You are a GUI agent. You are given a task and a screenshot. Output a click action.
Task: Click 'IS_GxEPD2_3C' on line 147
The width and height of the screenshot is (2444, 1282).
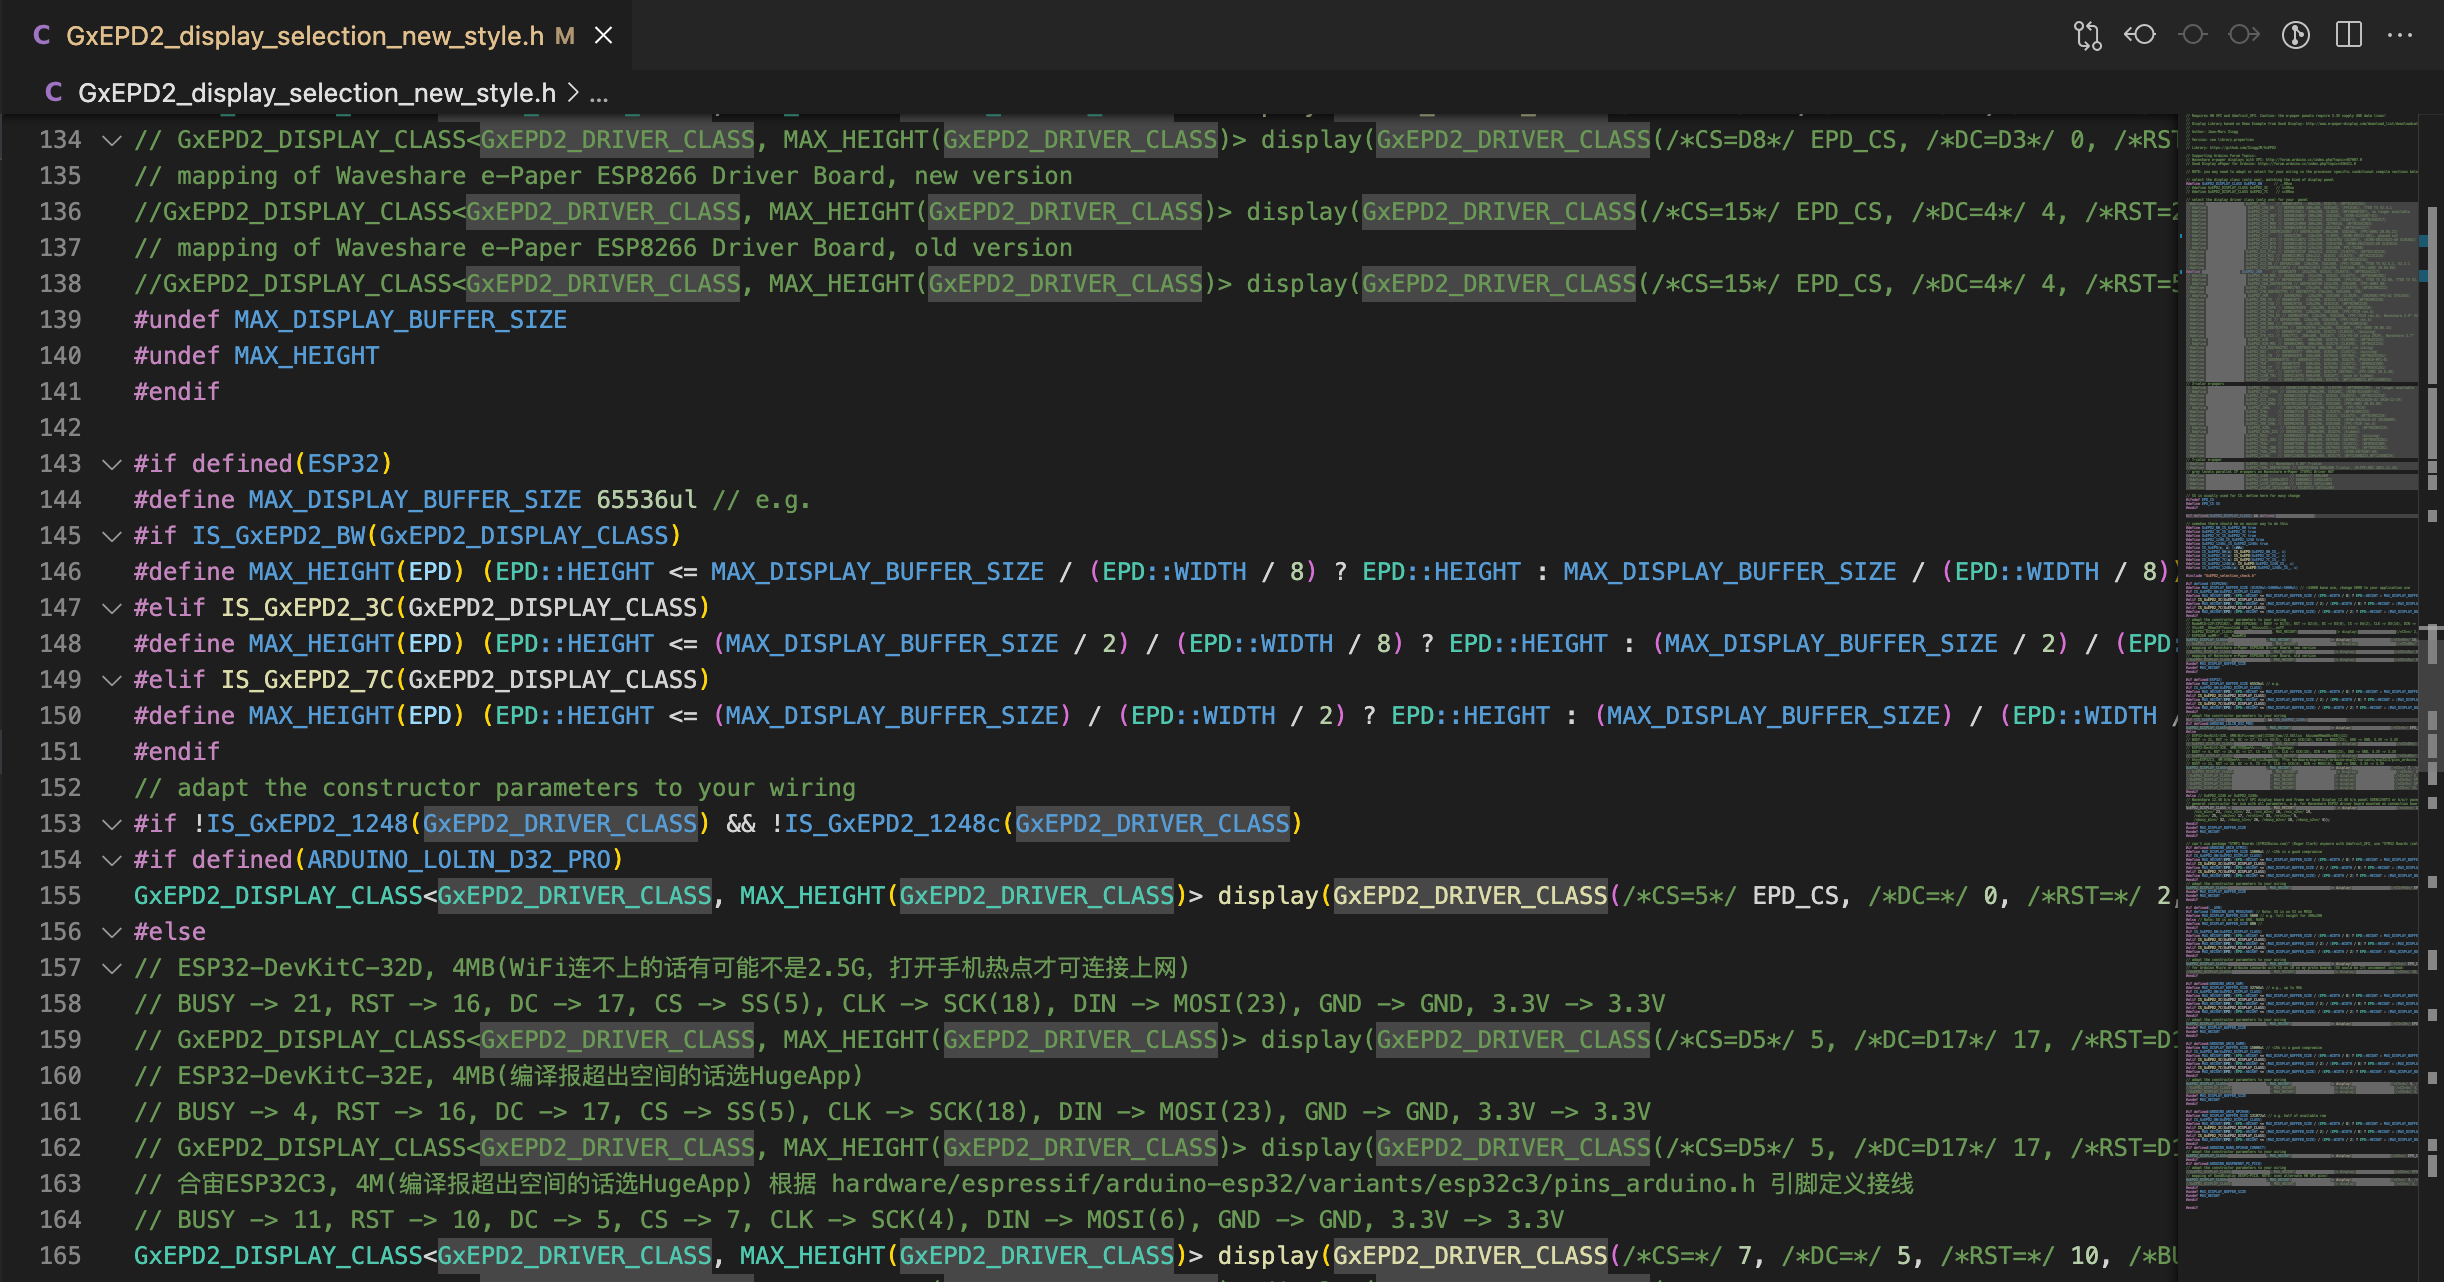(x=308, y=608)
